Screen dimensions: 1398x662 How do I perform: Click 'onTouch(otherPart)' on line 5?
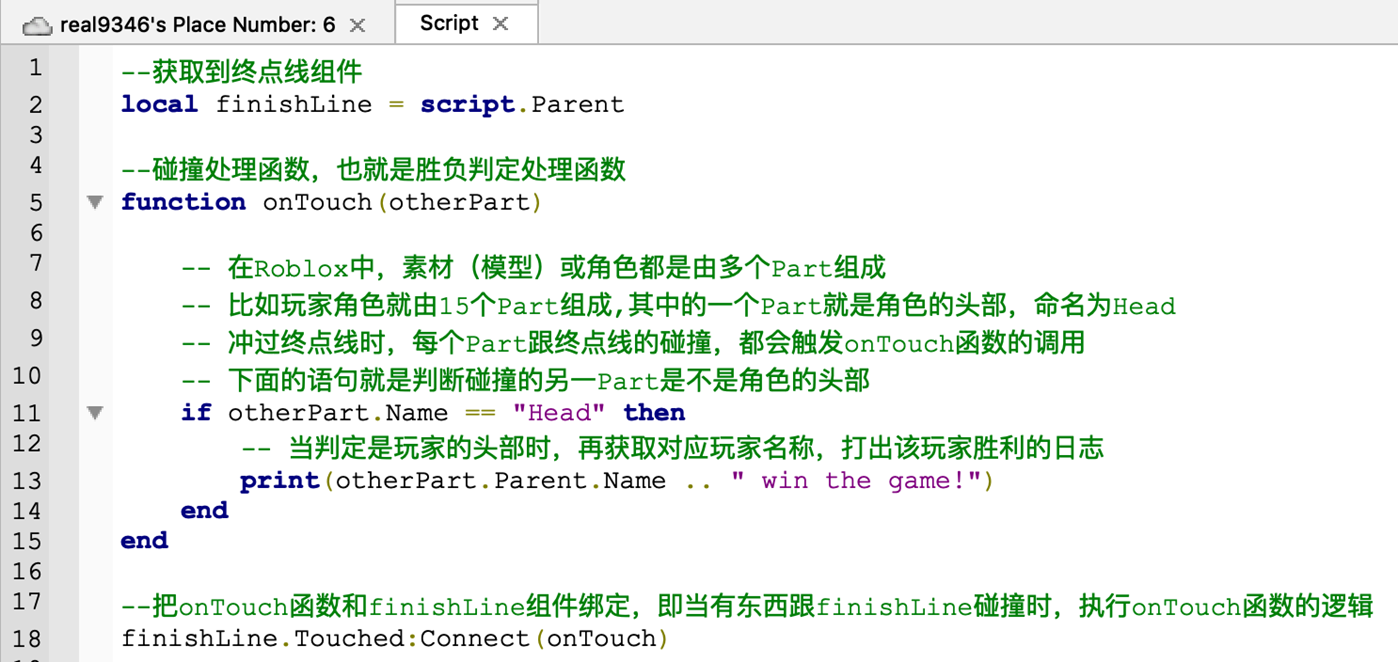pos(402,202)
